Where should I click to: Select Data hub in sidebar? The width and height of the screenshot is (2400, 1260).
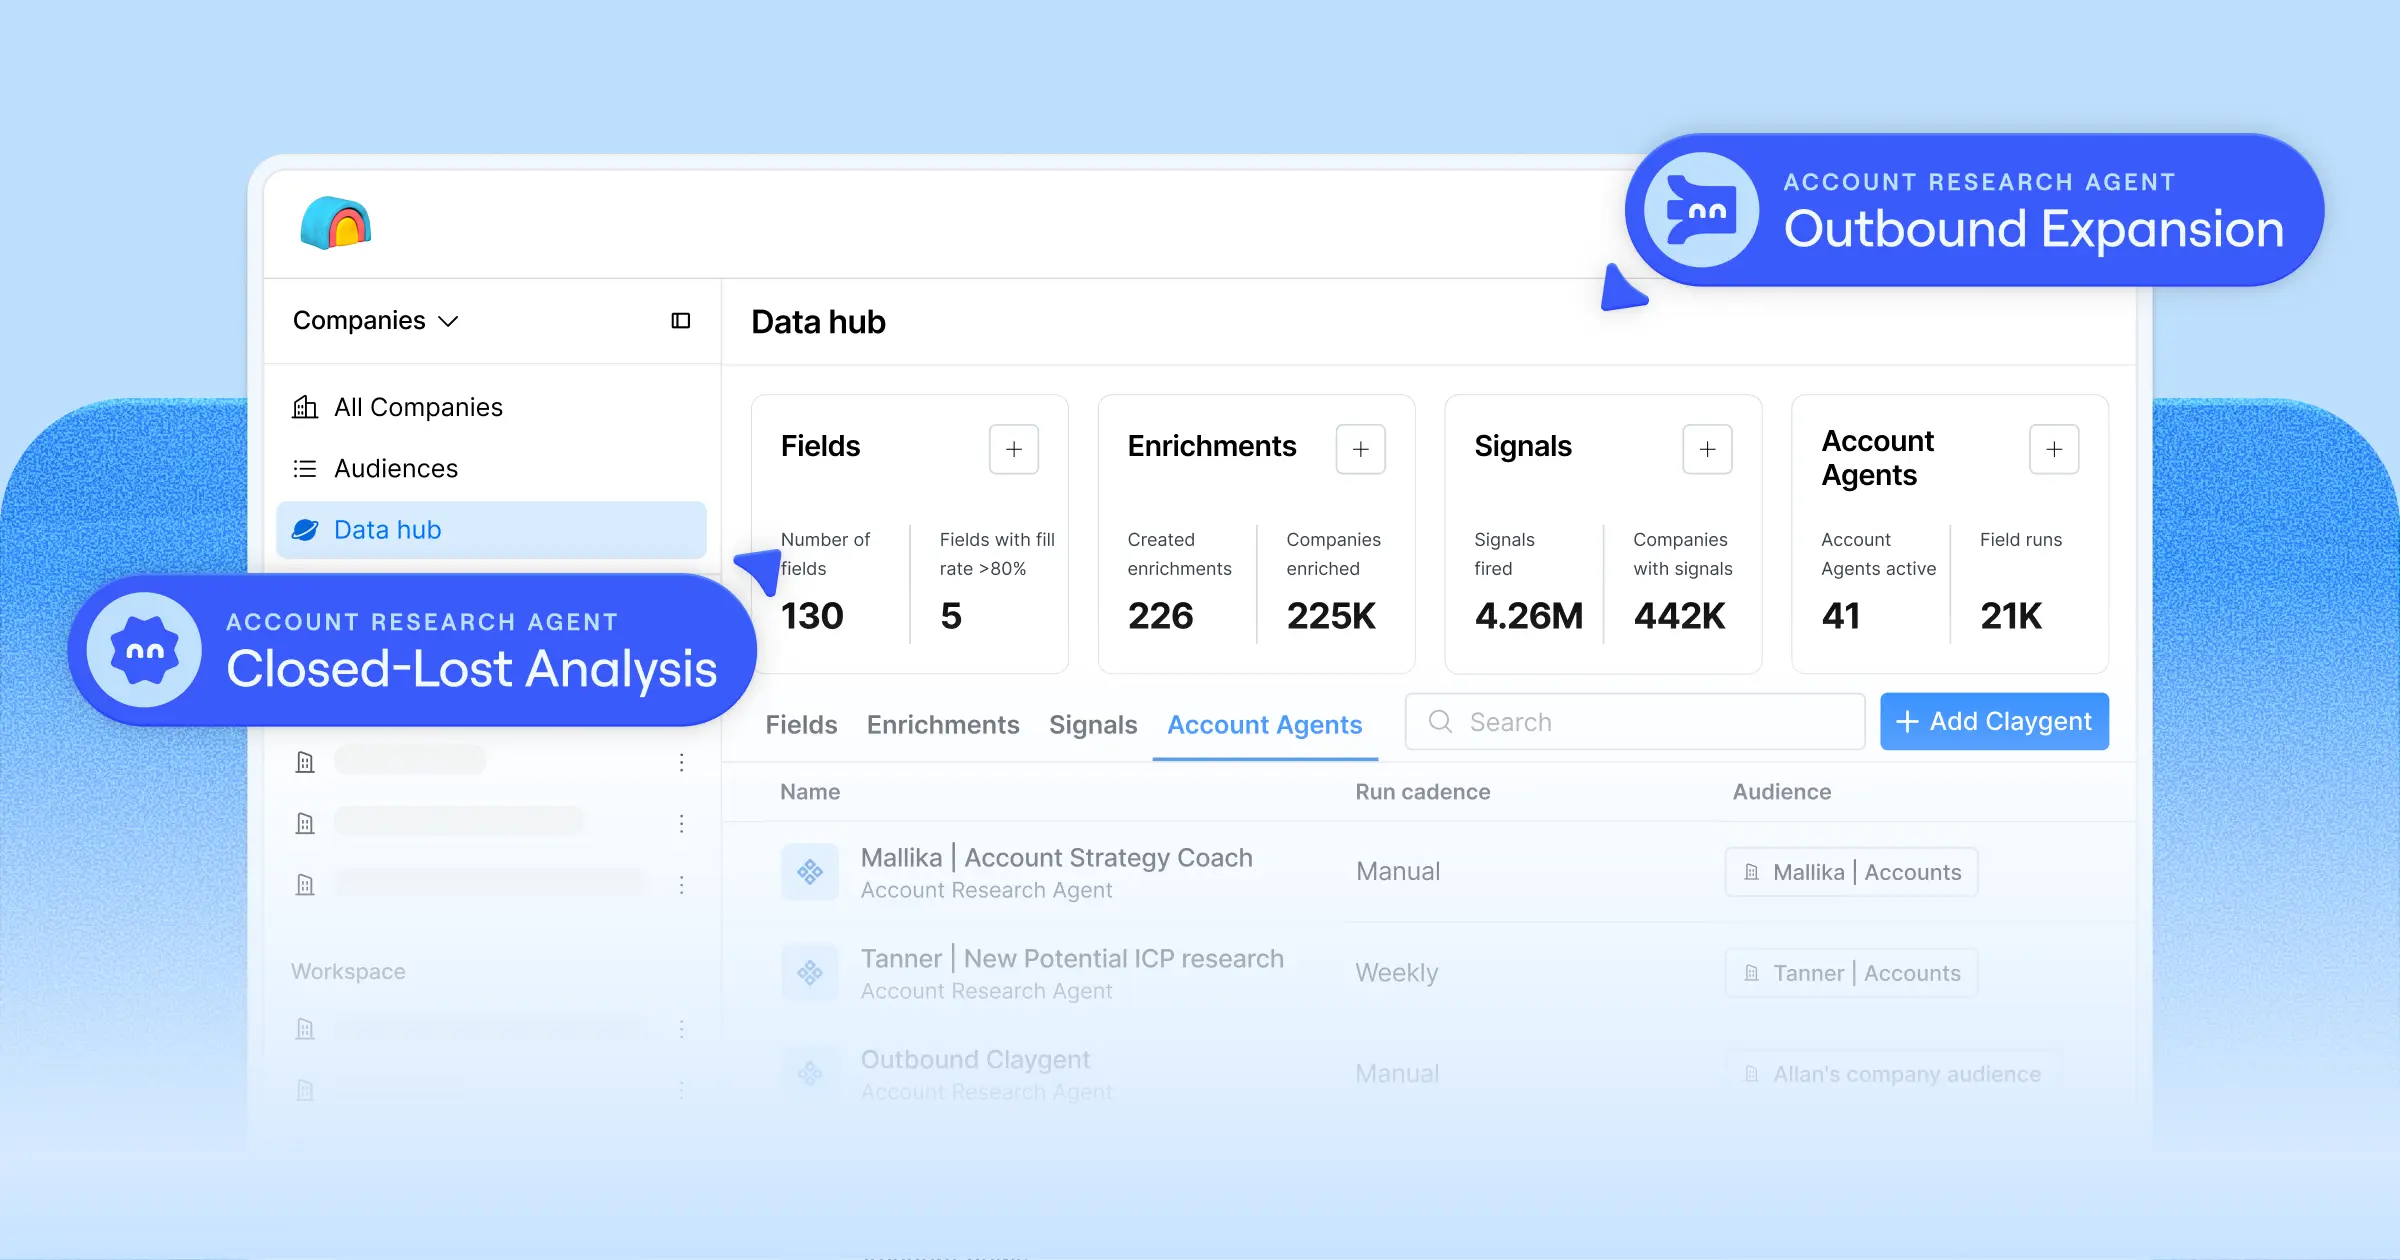(x=491, y=530)
